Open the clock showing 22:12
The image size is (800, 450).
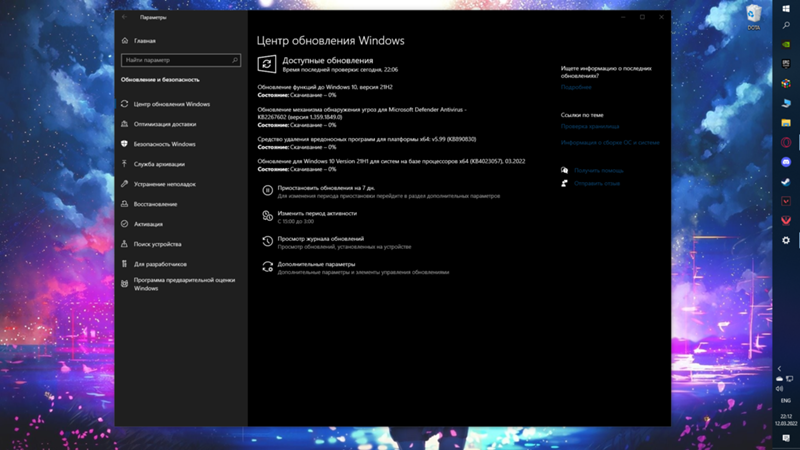coord(786,420)
